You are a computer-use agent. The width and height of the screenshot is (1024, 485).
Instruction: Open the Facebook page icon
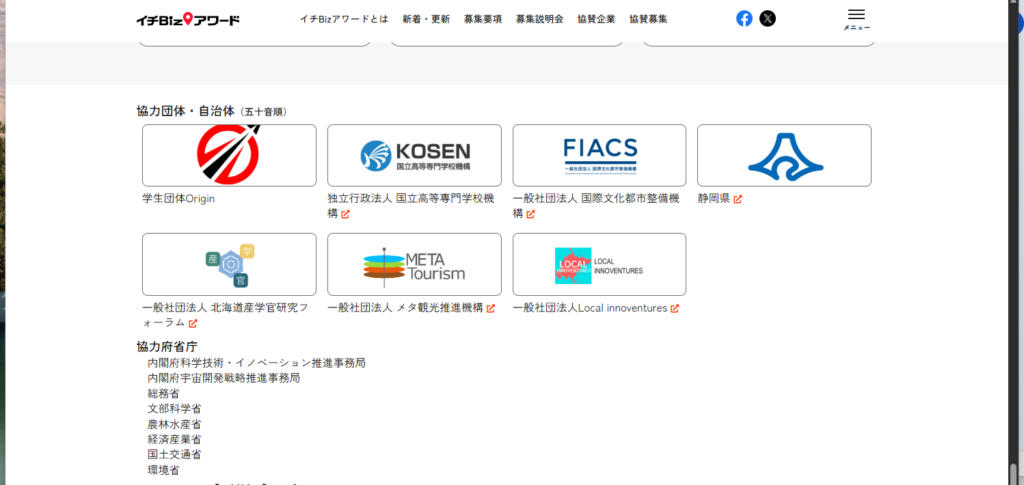(x=744, y=19)
